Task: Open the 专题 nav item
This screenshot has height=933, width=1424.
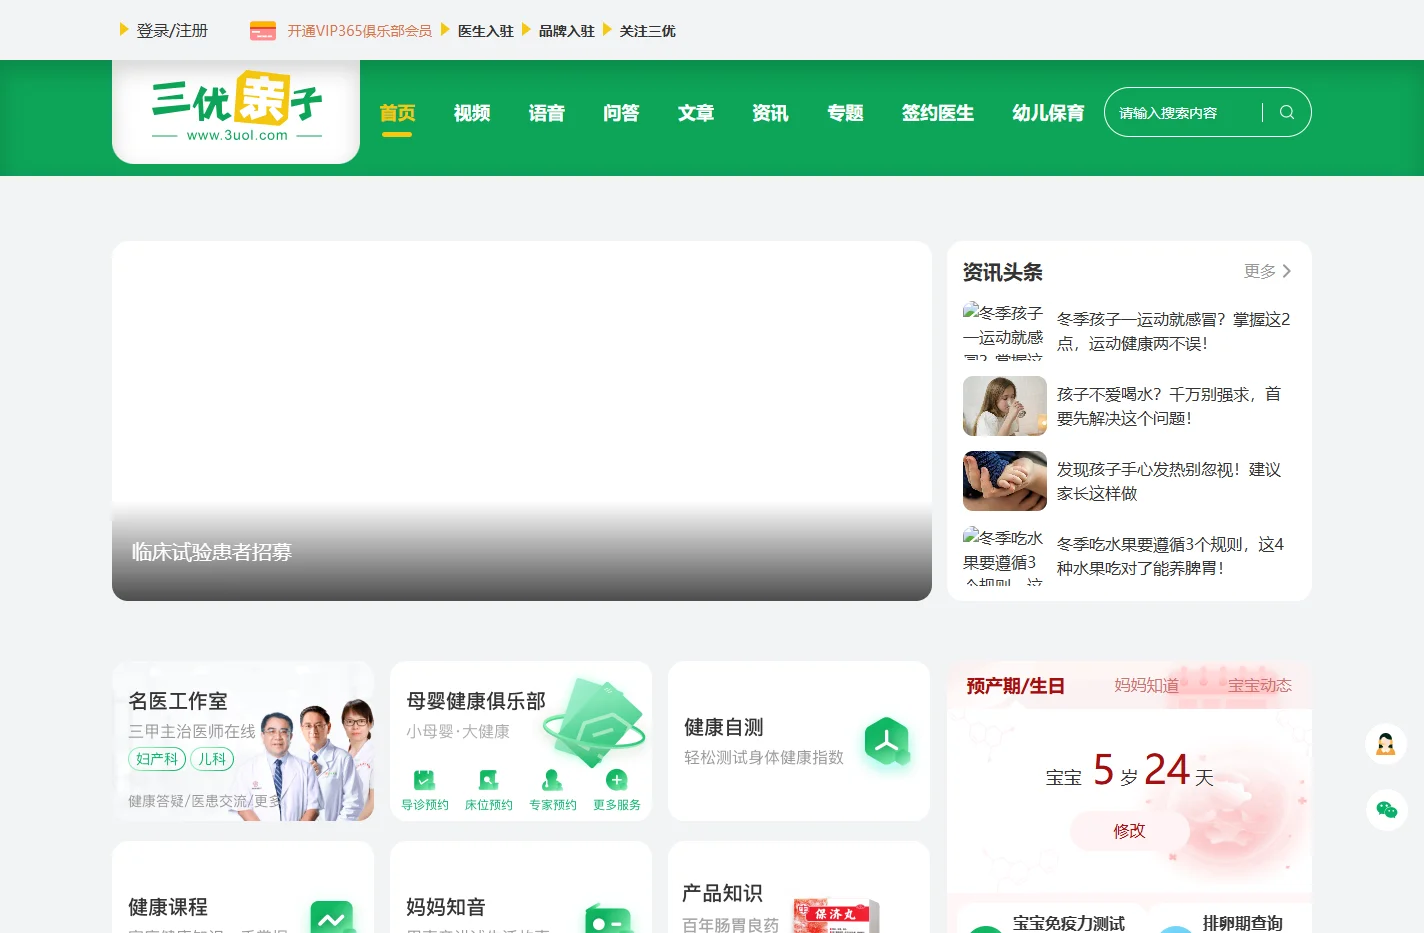Action: point(845,113)
